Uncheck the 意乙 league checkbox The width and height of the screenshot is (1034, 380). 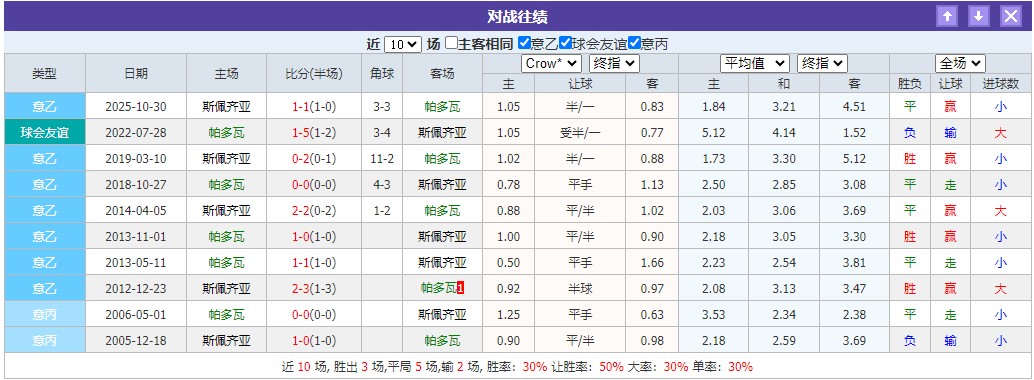(x=524, y=44)
